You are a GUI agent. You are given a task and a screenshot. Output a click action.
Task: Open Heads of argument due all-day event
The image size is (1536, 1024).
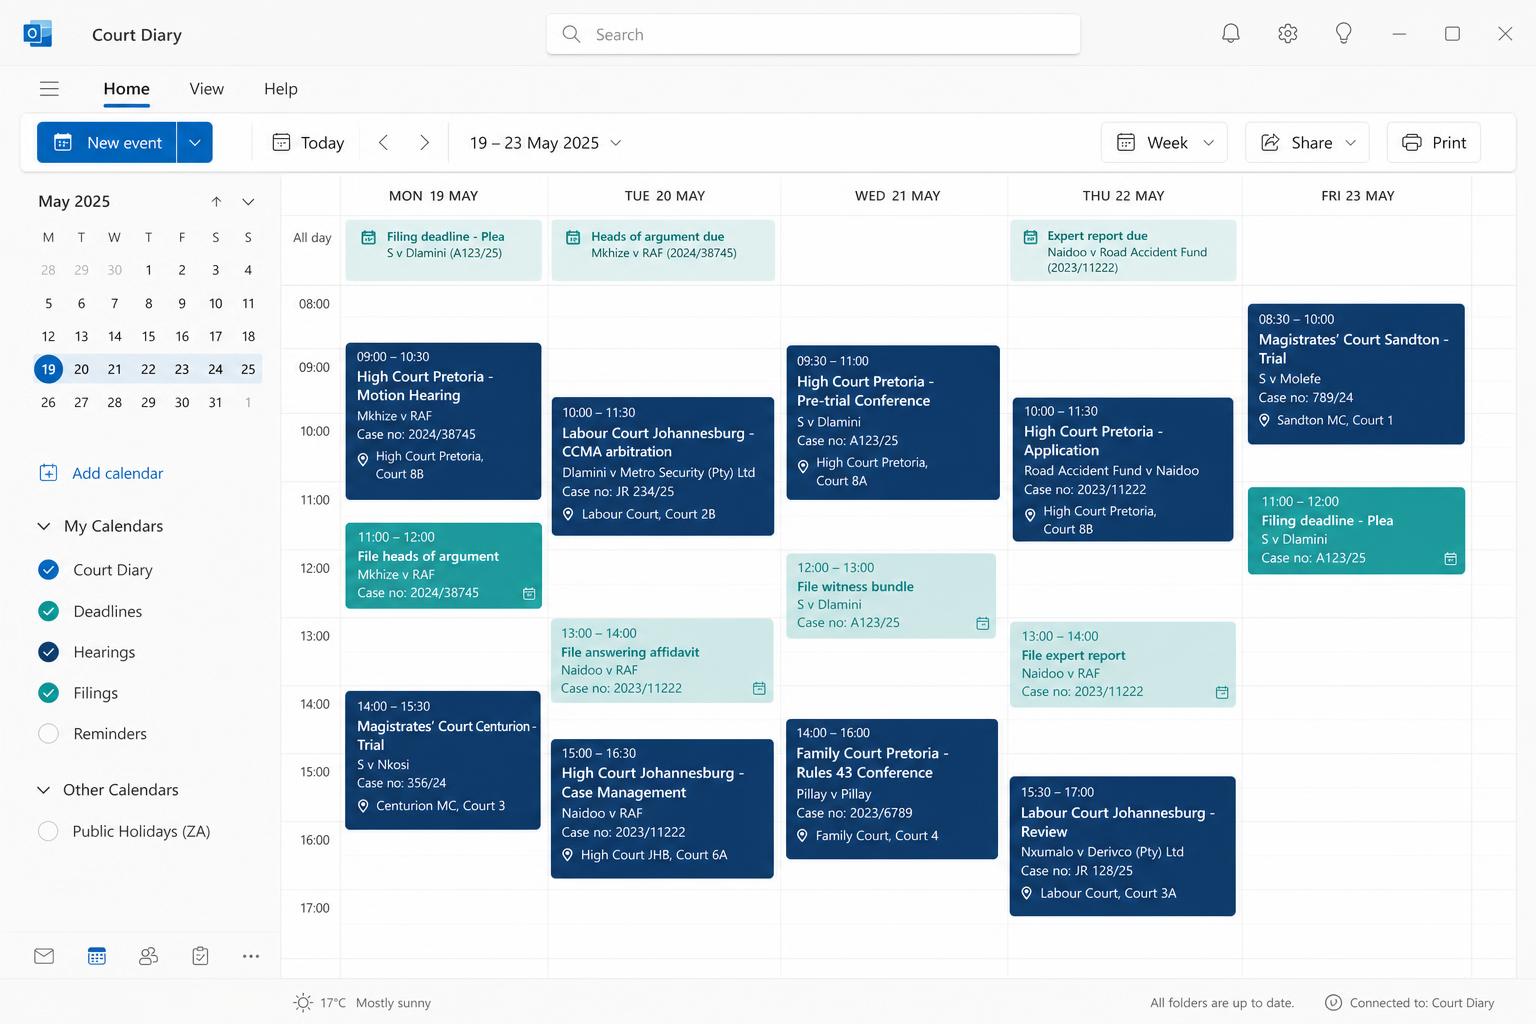point(663,250)
